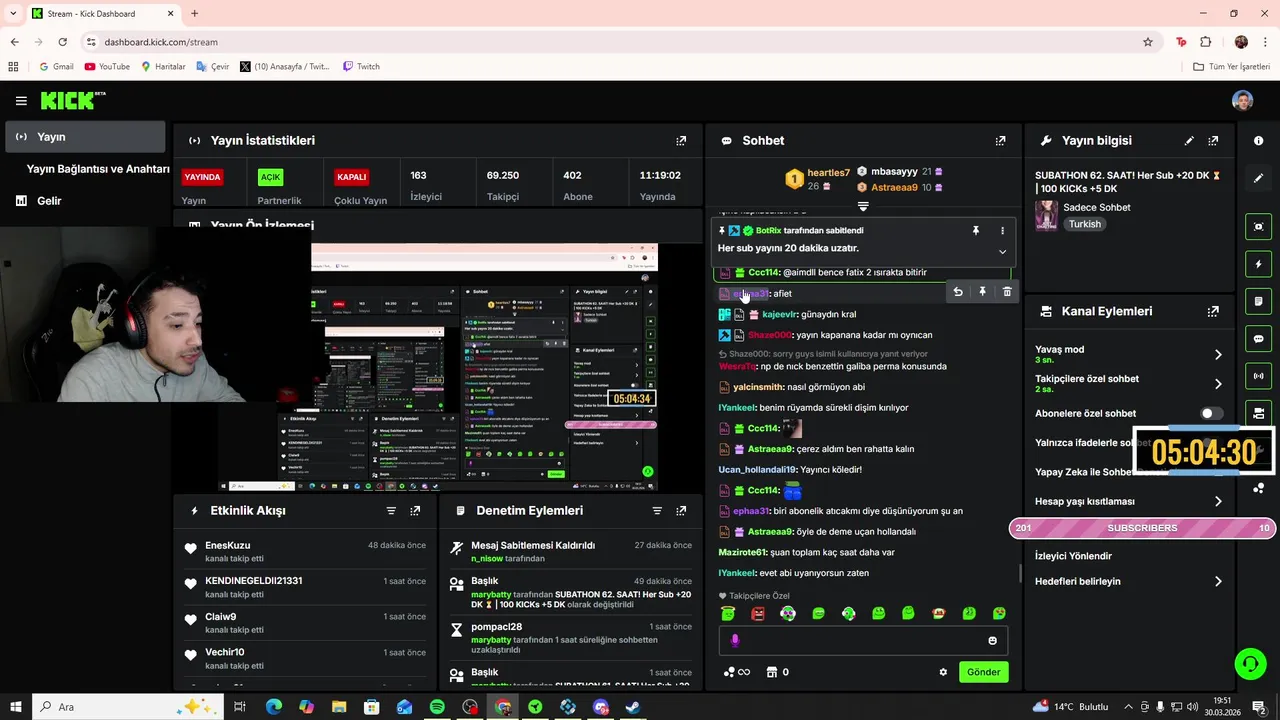Pop out the Yayın İstatistikleri panel
This screenshot has height=720, width=1280.
(x=681, y=141)
